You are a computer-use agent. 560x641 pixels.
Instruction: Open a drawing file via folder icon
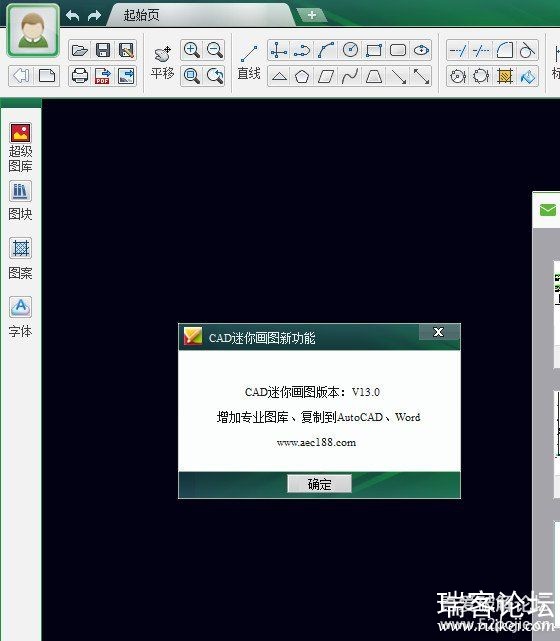coord(80,50)
